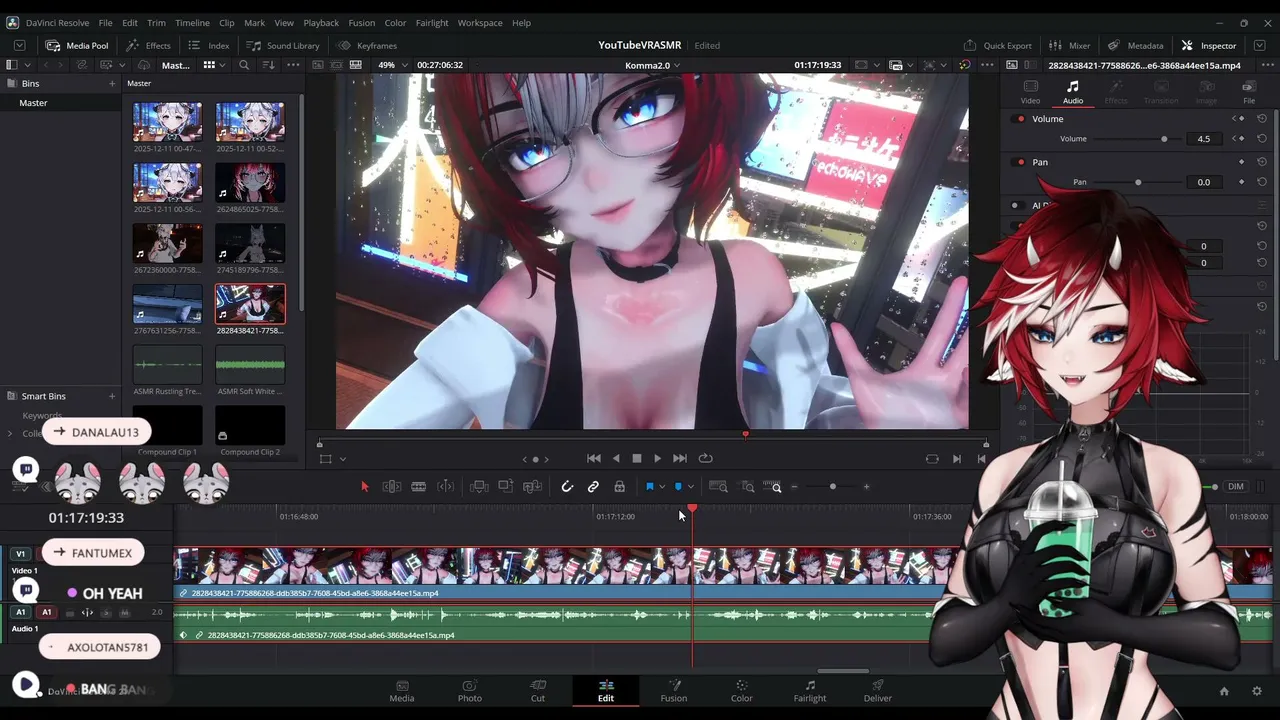Click the Replace Clip timeline icon

click(x=533, y=487)
